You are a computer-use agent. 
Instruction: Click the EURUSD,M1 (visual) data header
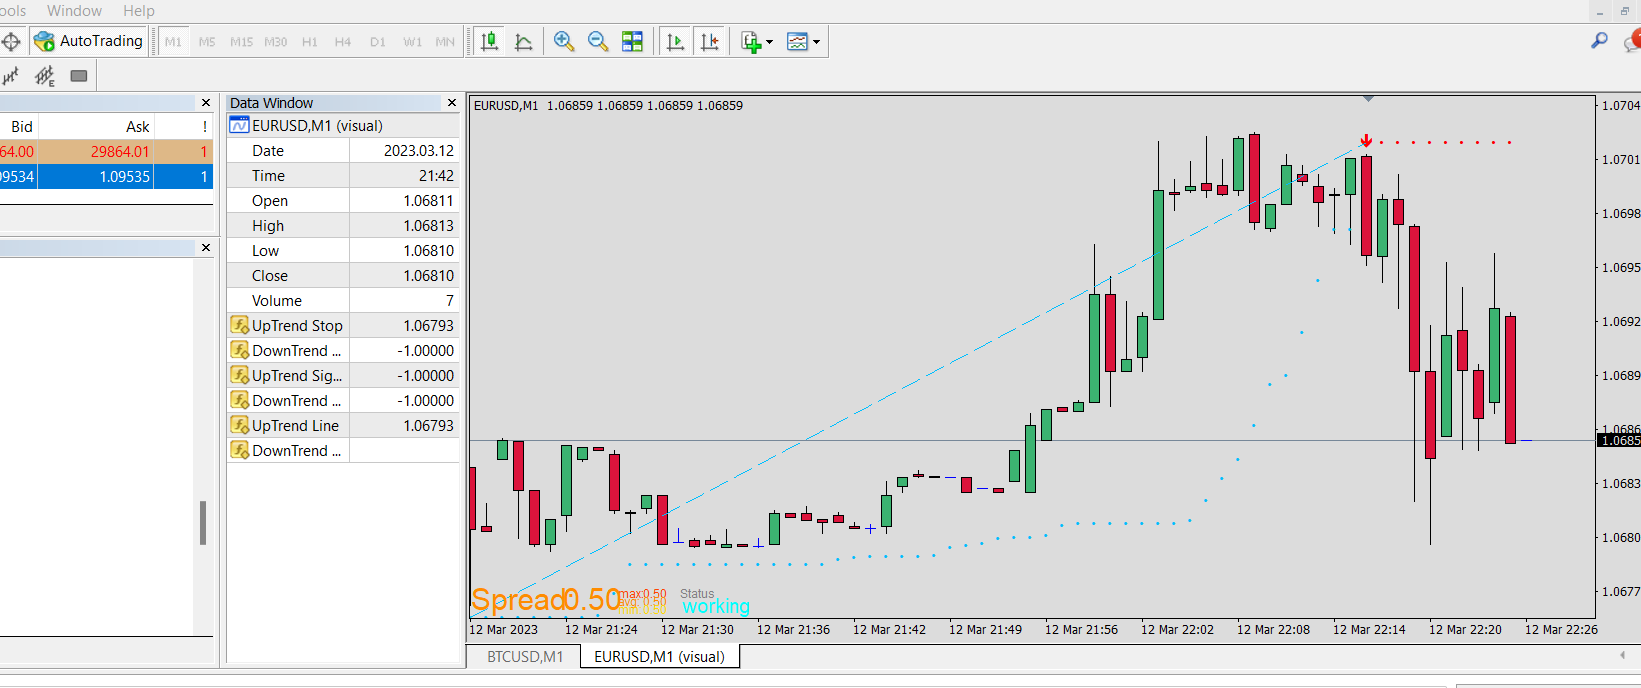[x=343, y=126]
